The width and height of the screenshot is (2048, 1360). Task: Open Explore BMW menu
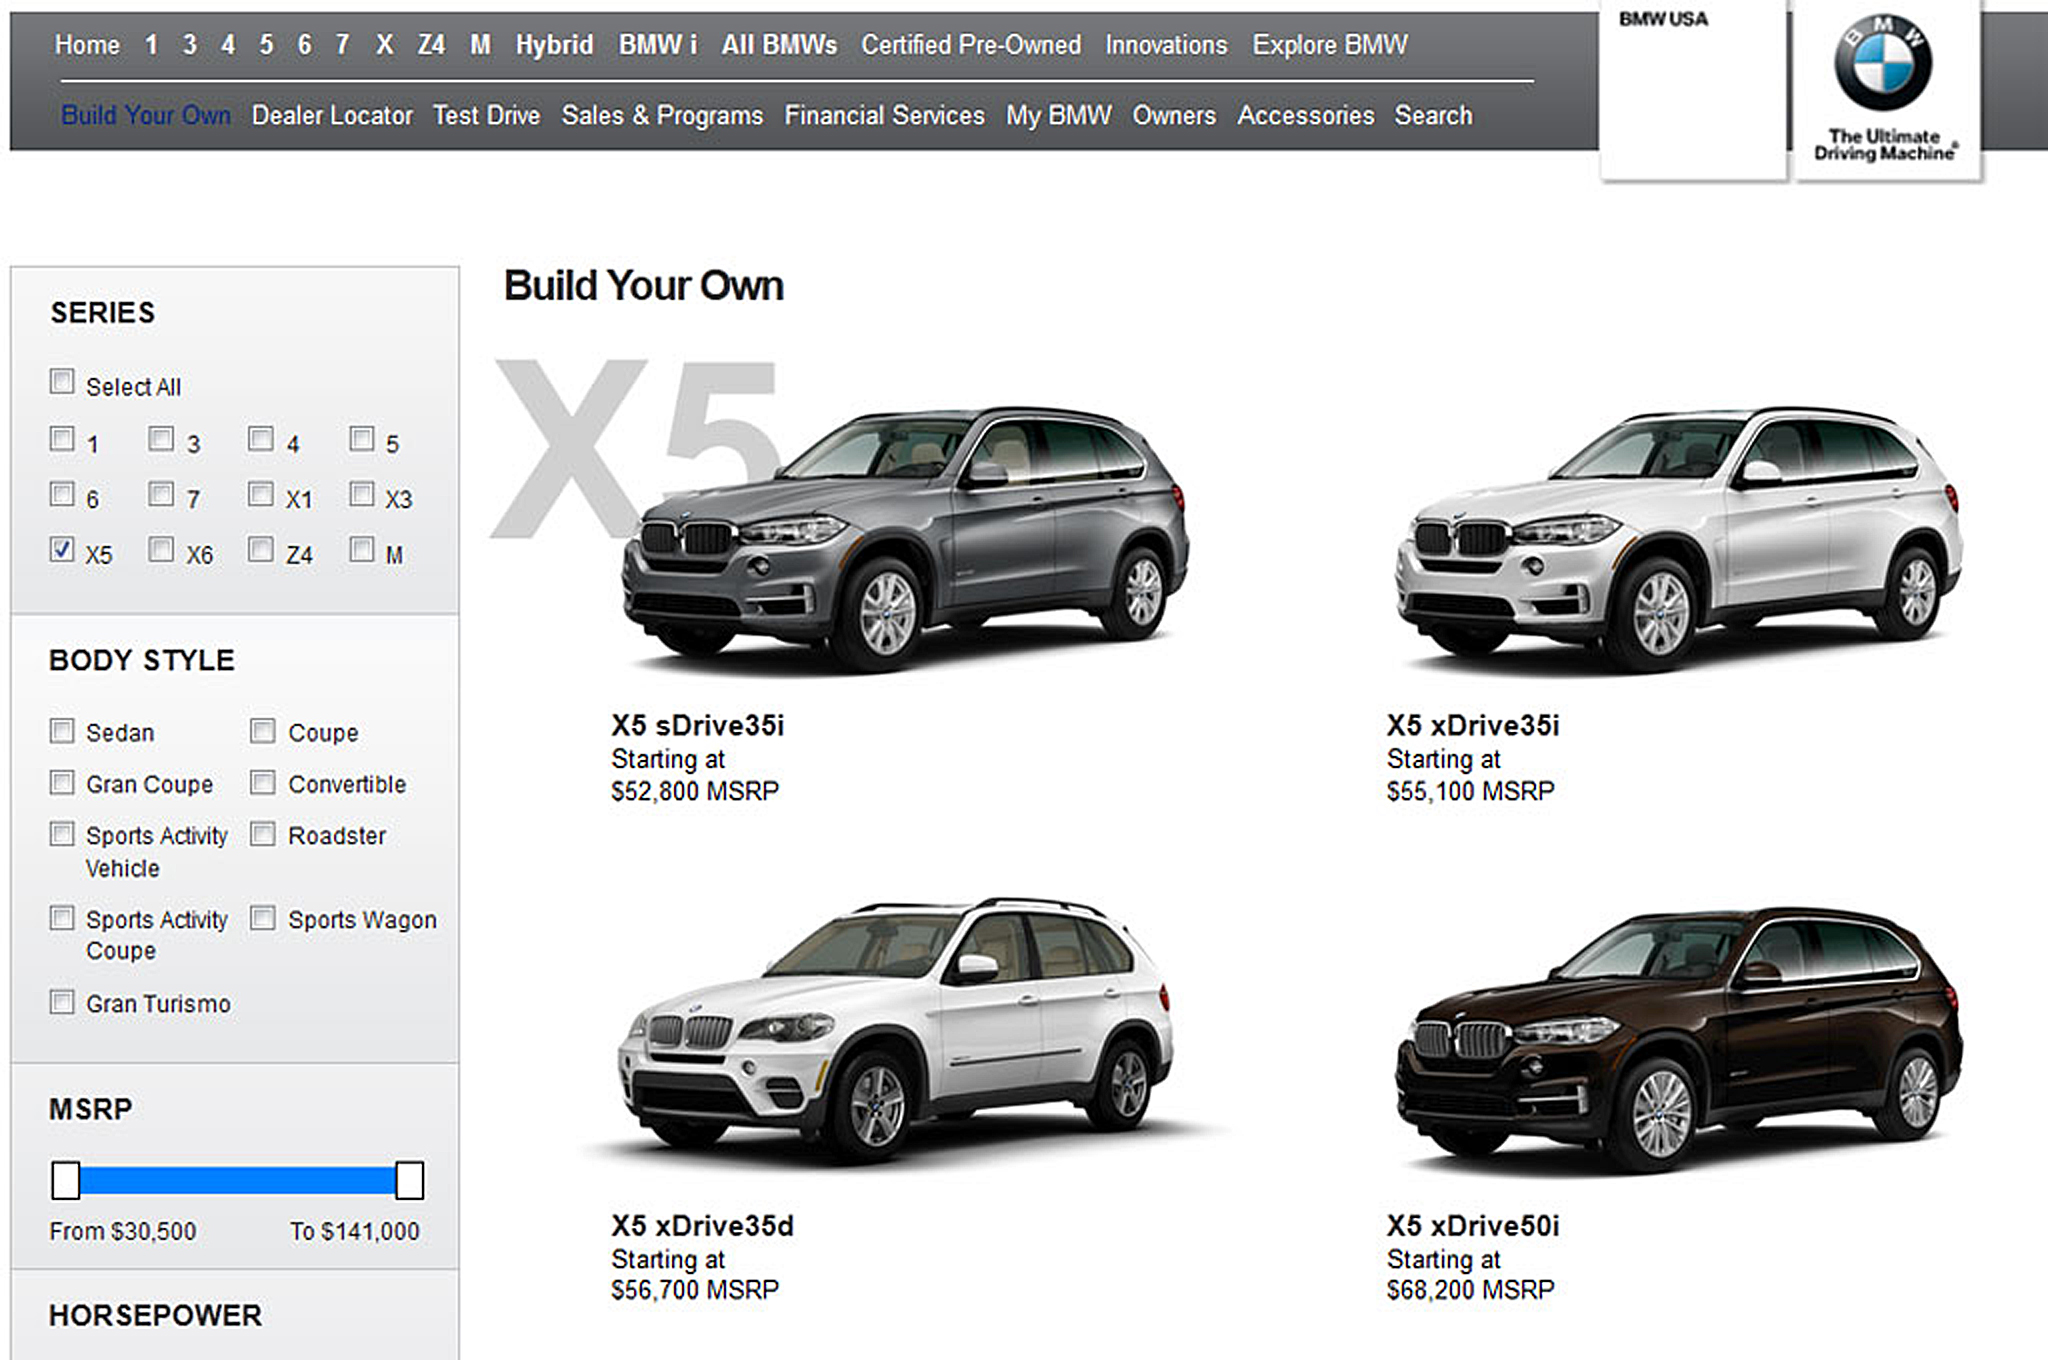(1330, 45)
